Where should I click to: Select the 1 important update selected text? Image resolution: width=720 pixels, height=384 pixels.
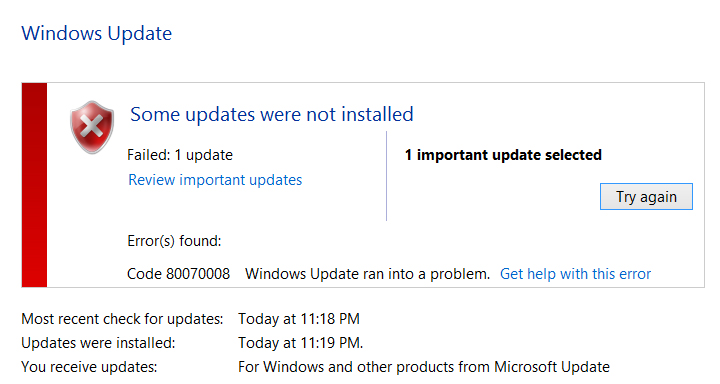click(503, 155)
